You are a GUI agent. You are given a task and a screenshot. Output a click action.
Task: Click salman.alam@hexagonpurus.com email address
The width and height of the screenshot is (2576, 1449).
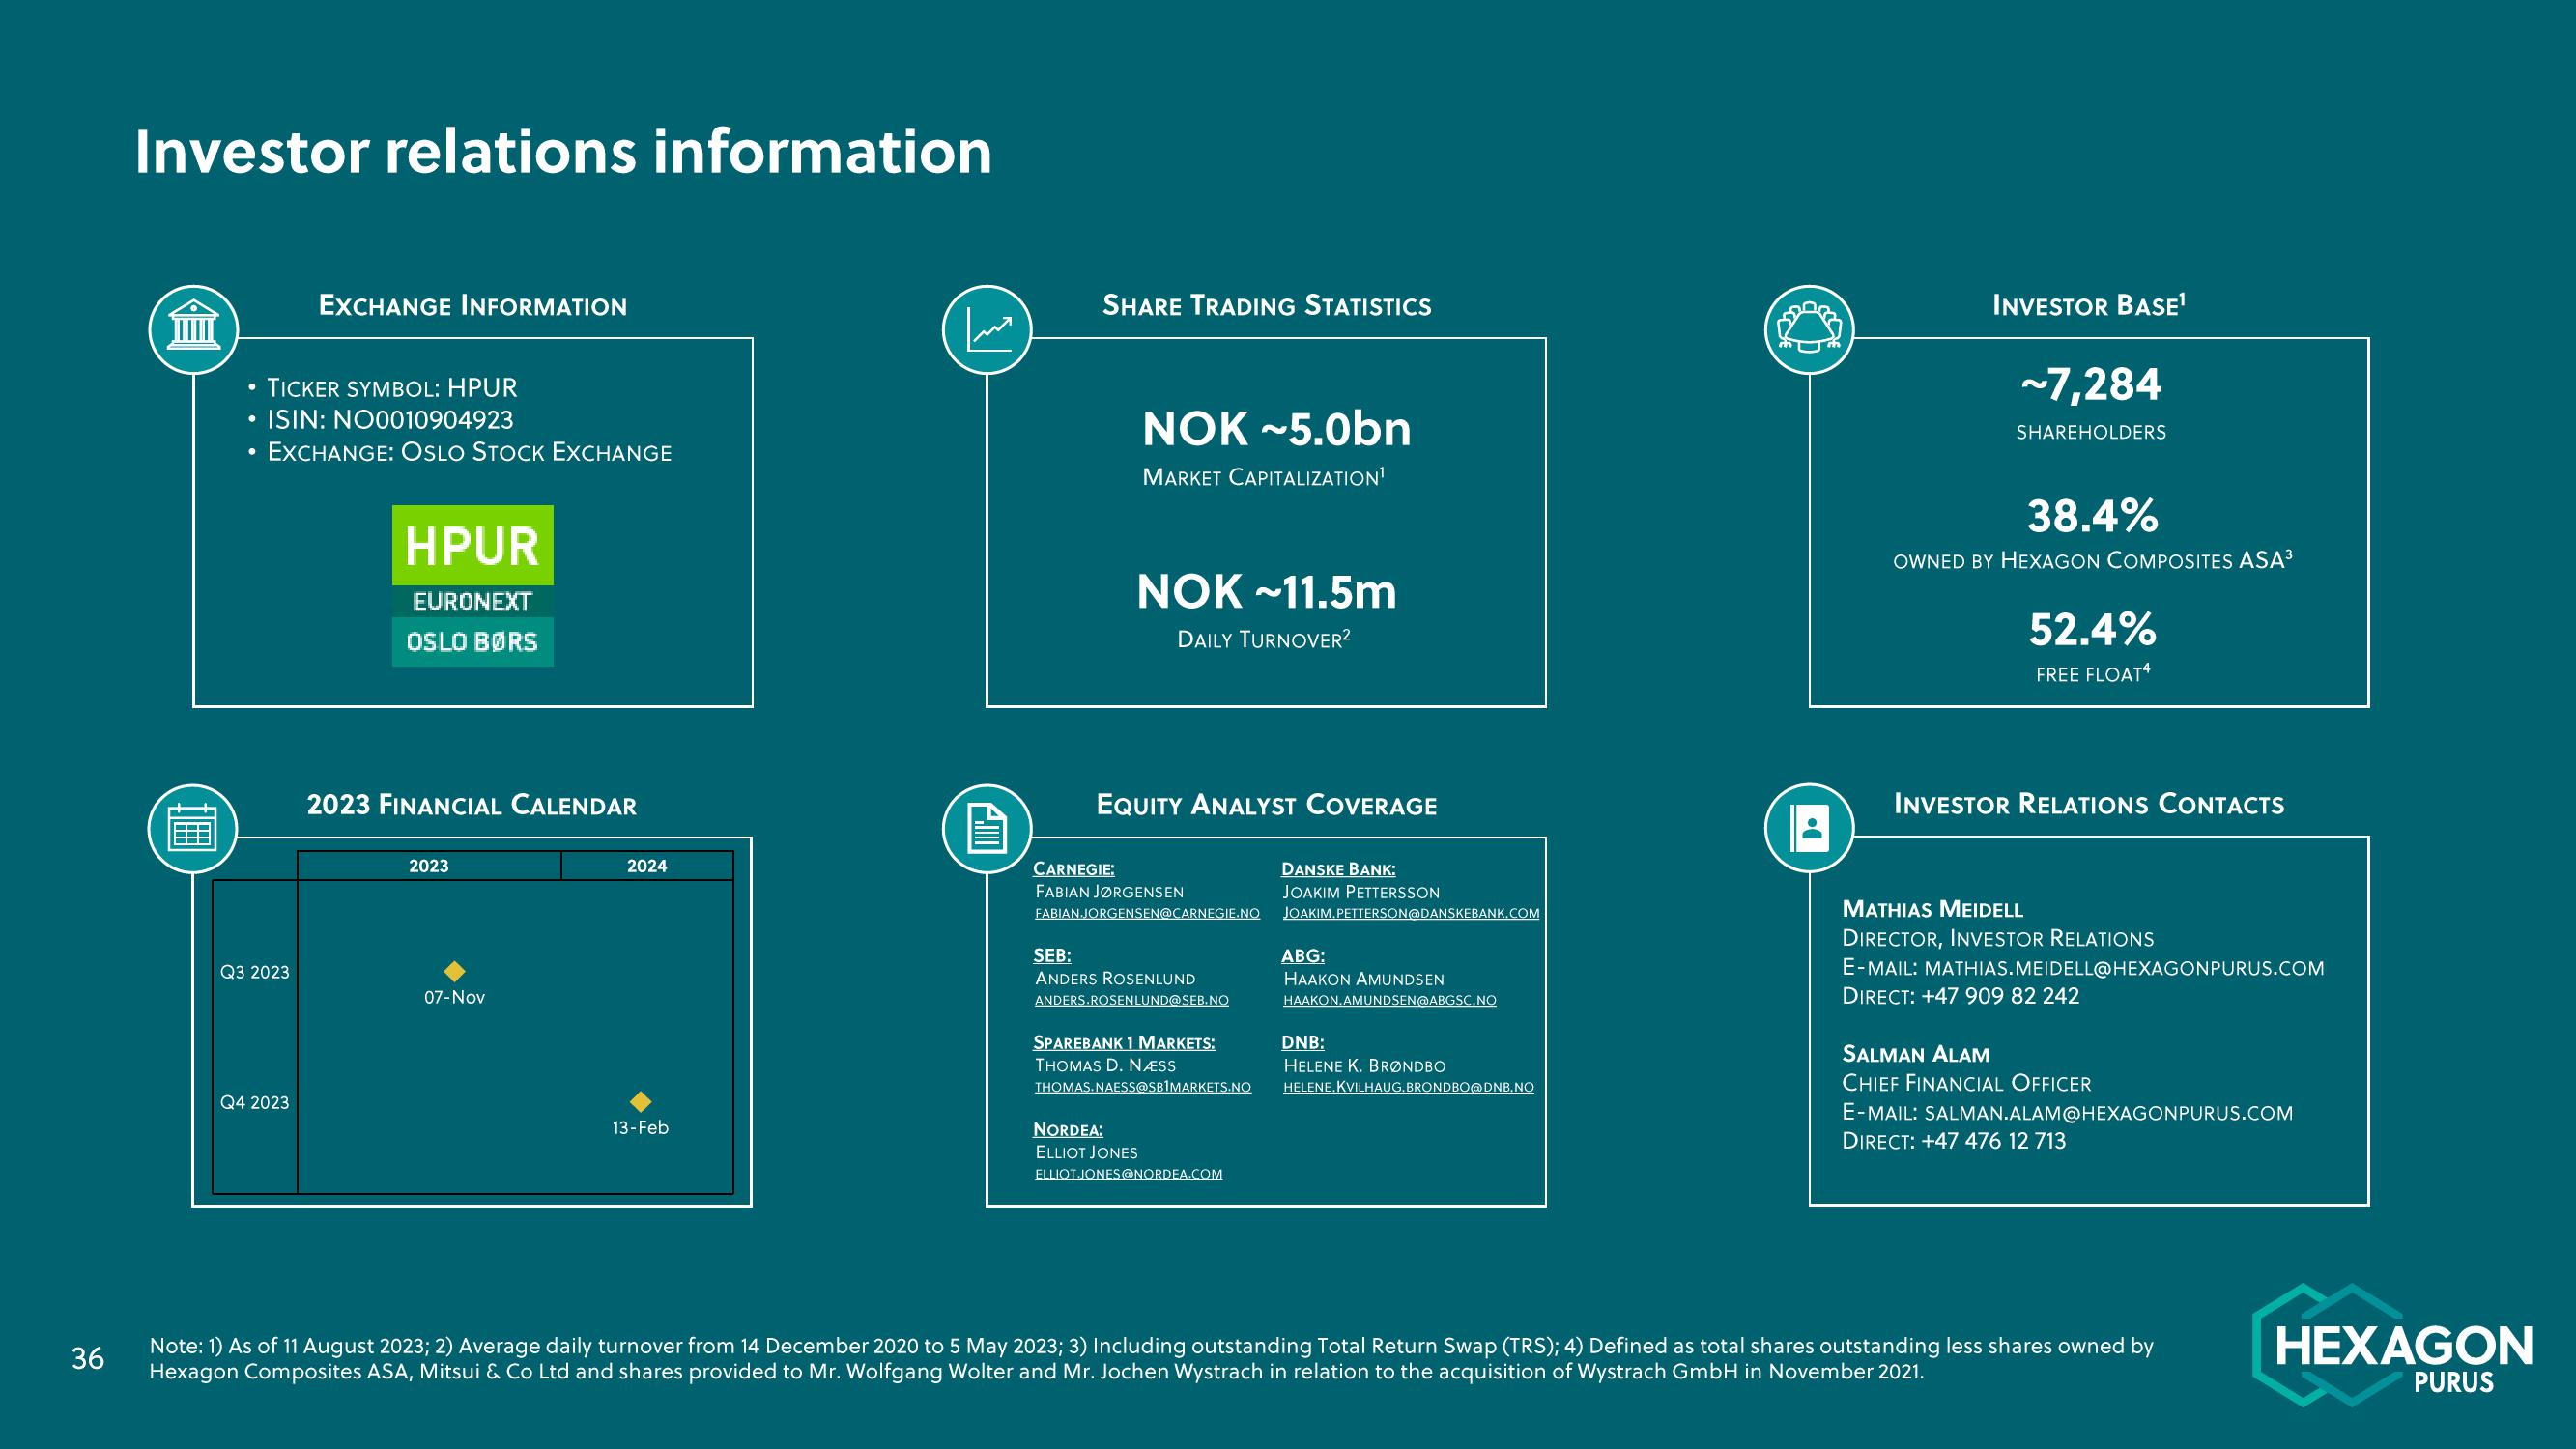(2108, 1113)
